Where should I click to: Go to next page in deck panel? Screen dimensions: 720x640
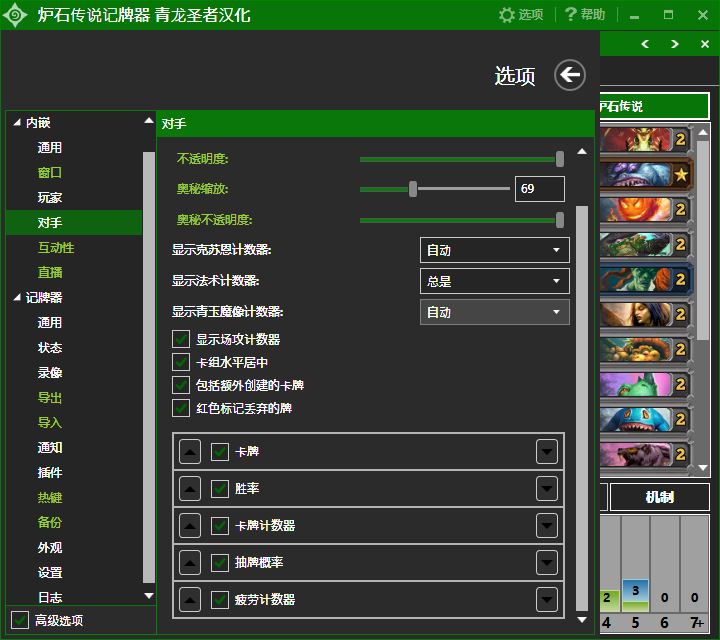coord(675,44)
